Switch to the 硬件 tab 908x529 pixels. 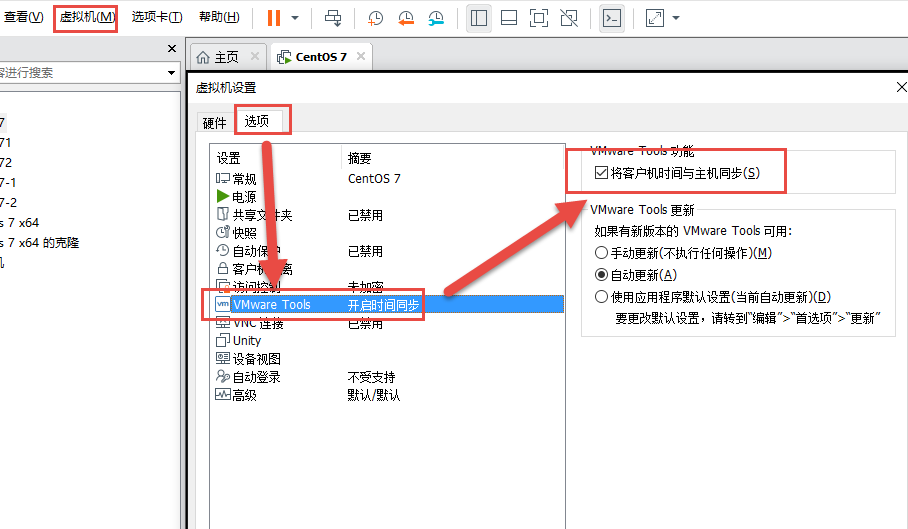tap(215, 123)
